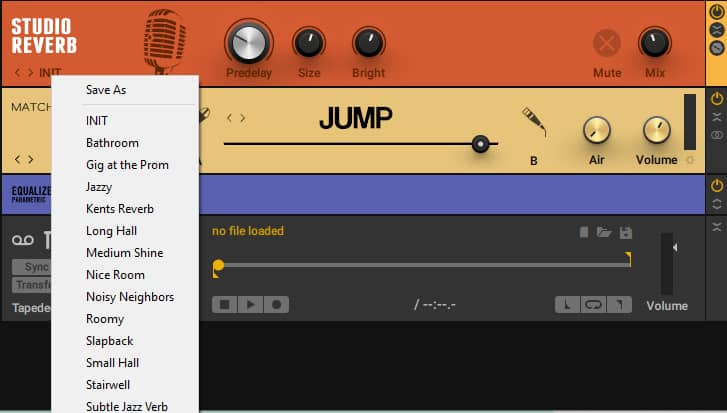Select the Long Hall reverb preset
Screen dimensions: 727x413
(x=112, y=231)
